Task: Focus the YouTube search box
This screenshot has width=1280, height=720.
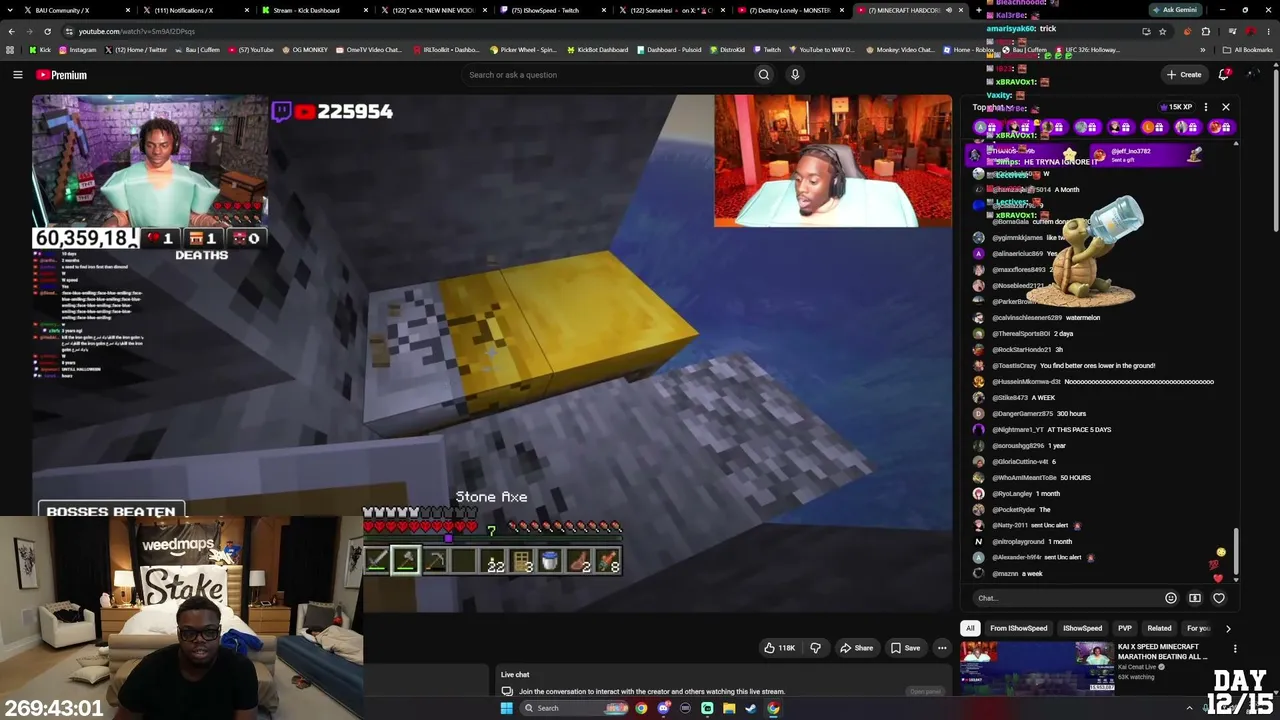Action: tap(606, 75)
